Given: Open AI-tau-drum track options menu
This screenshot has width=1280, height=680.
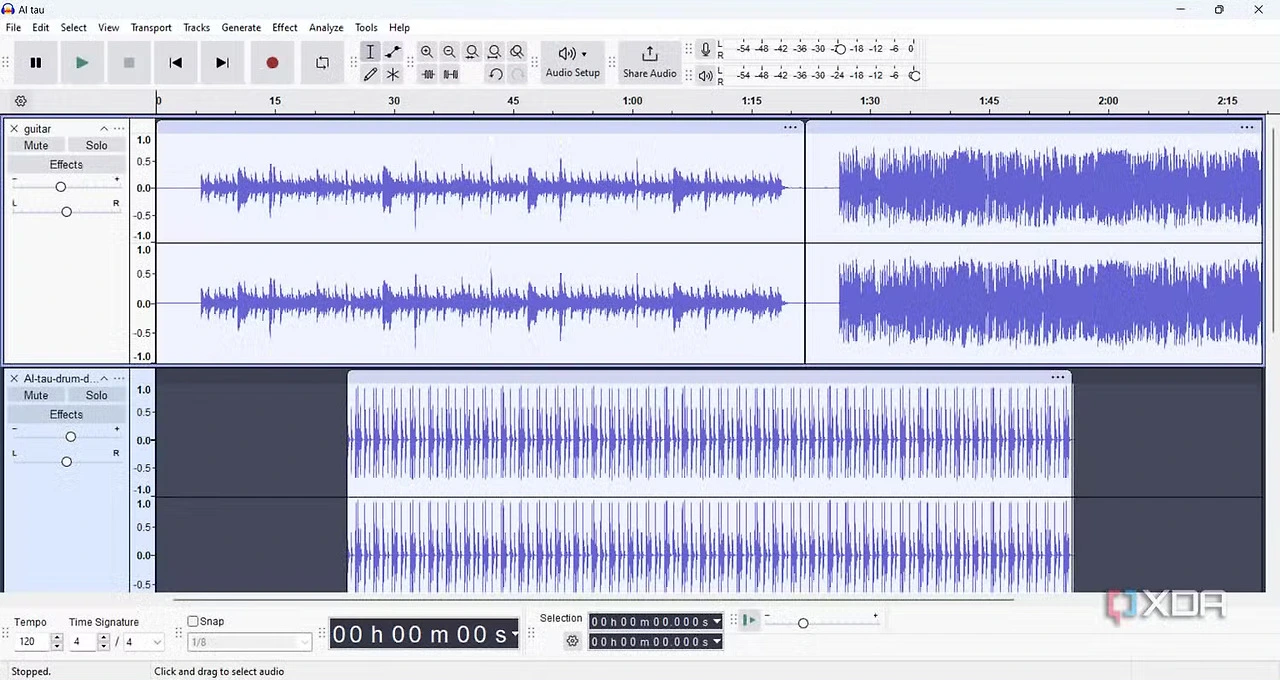Looking at the screenshot, I should (x=119, y=379).
